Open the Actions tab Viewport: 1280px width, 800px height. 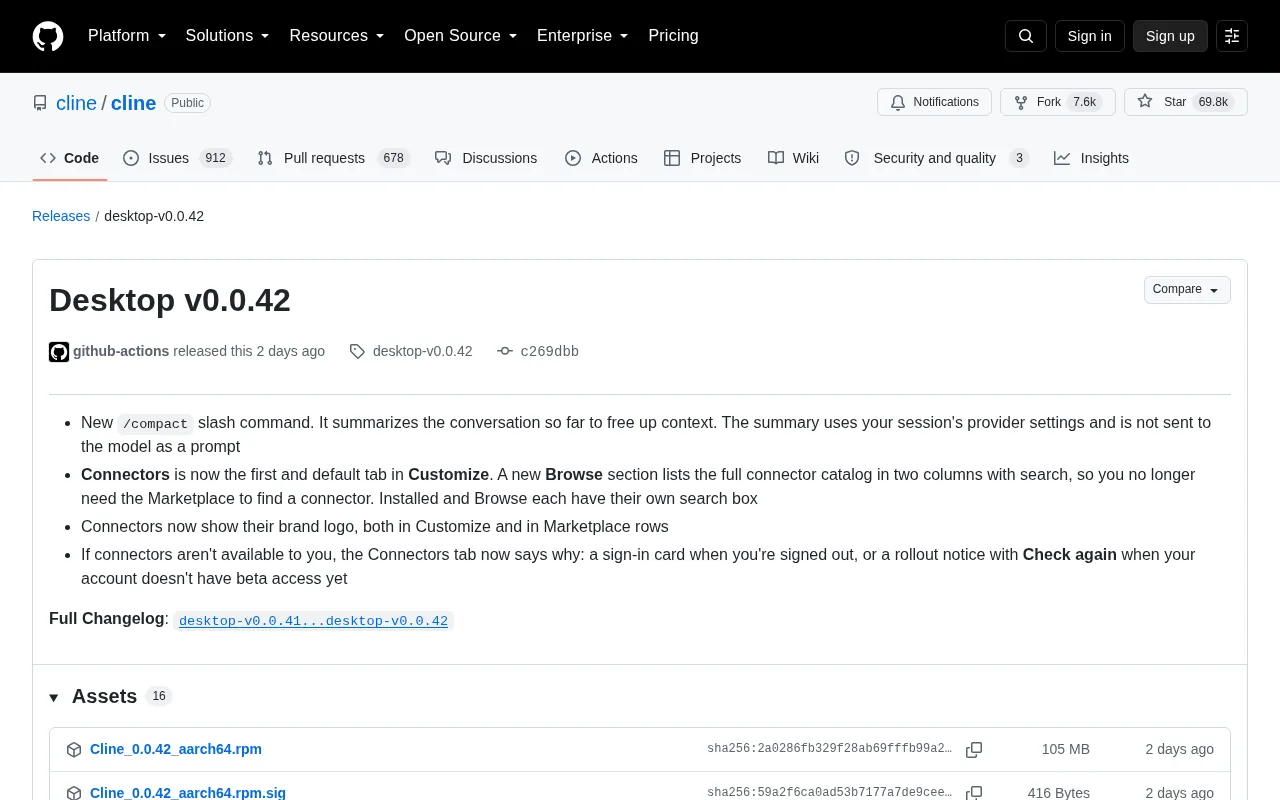coord(601,158)
